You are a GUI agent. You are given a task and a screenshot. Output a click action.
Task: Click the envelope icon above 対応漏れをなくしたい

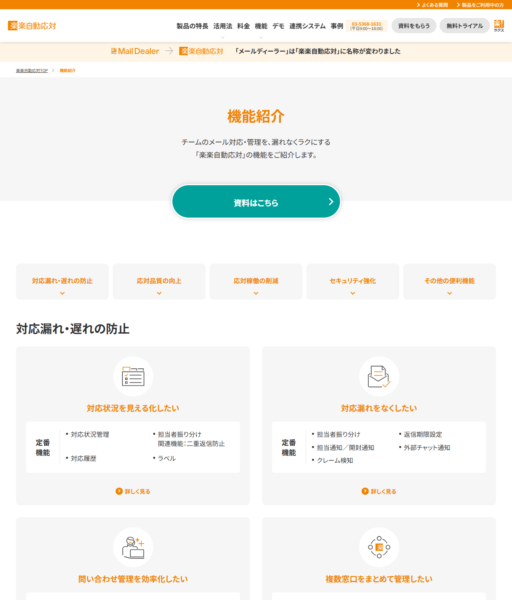379,376
